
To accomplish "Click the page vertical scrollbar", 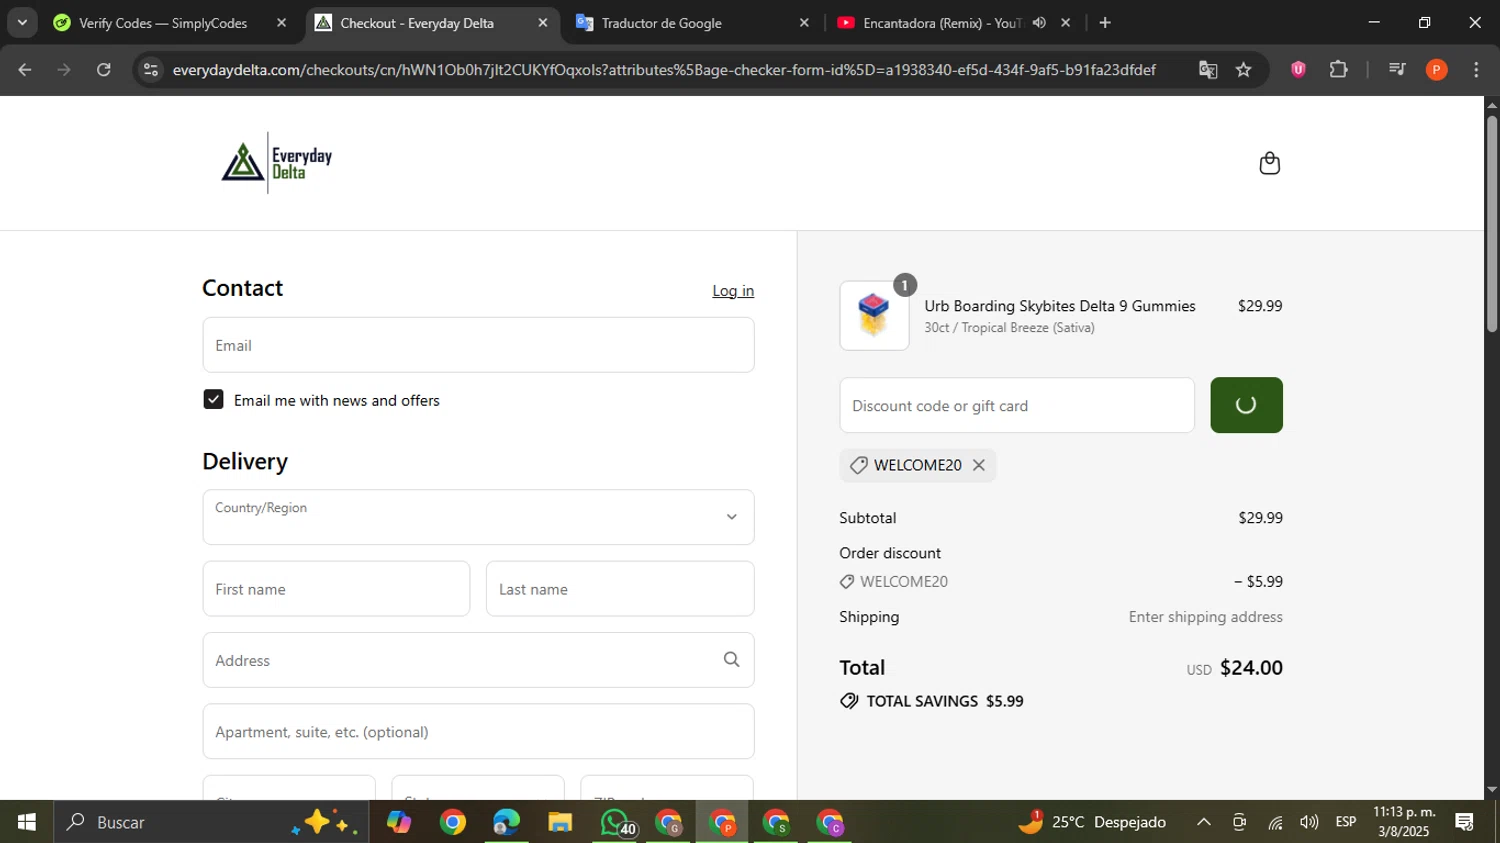I will (x=1492, y=225).
